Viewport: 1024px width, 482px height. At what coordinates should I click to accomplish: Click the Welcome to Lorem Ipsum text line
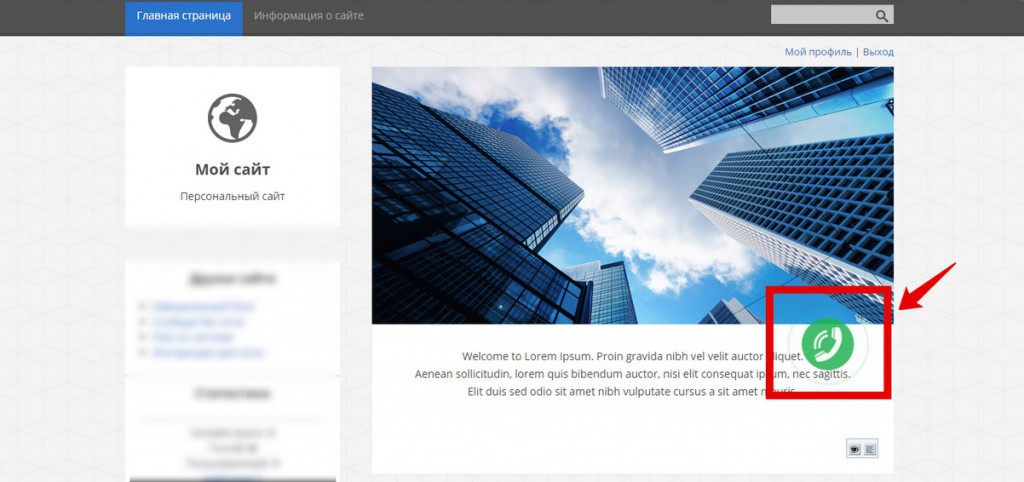(x=632, y=357)
